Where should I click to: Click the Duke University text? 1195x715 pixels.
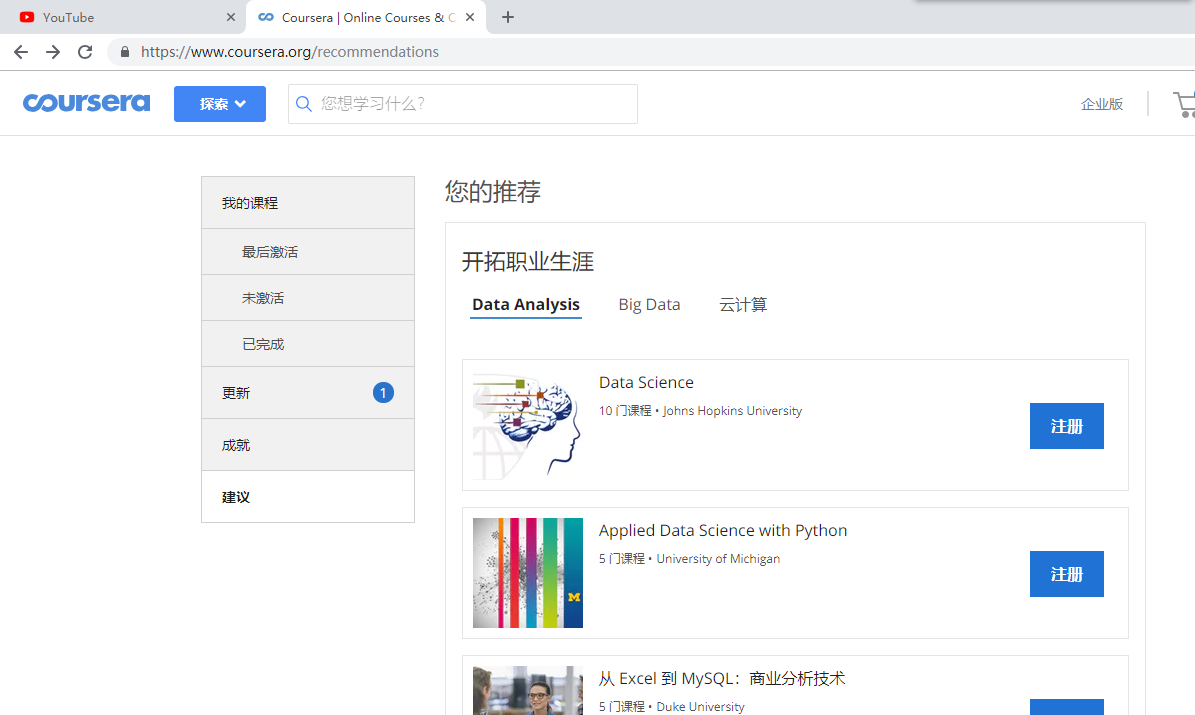tap(700, 707)
